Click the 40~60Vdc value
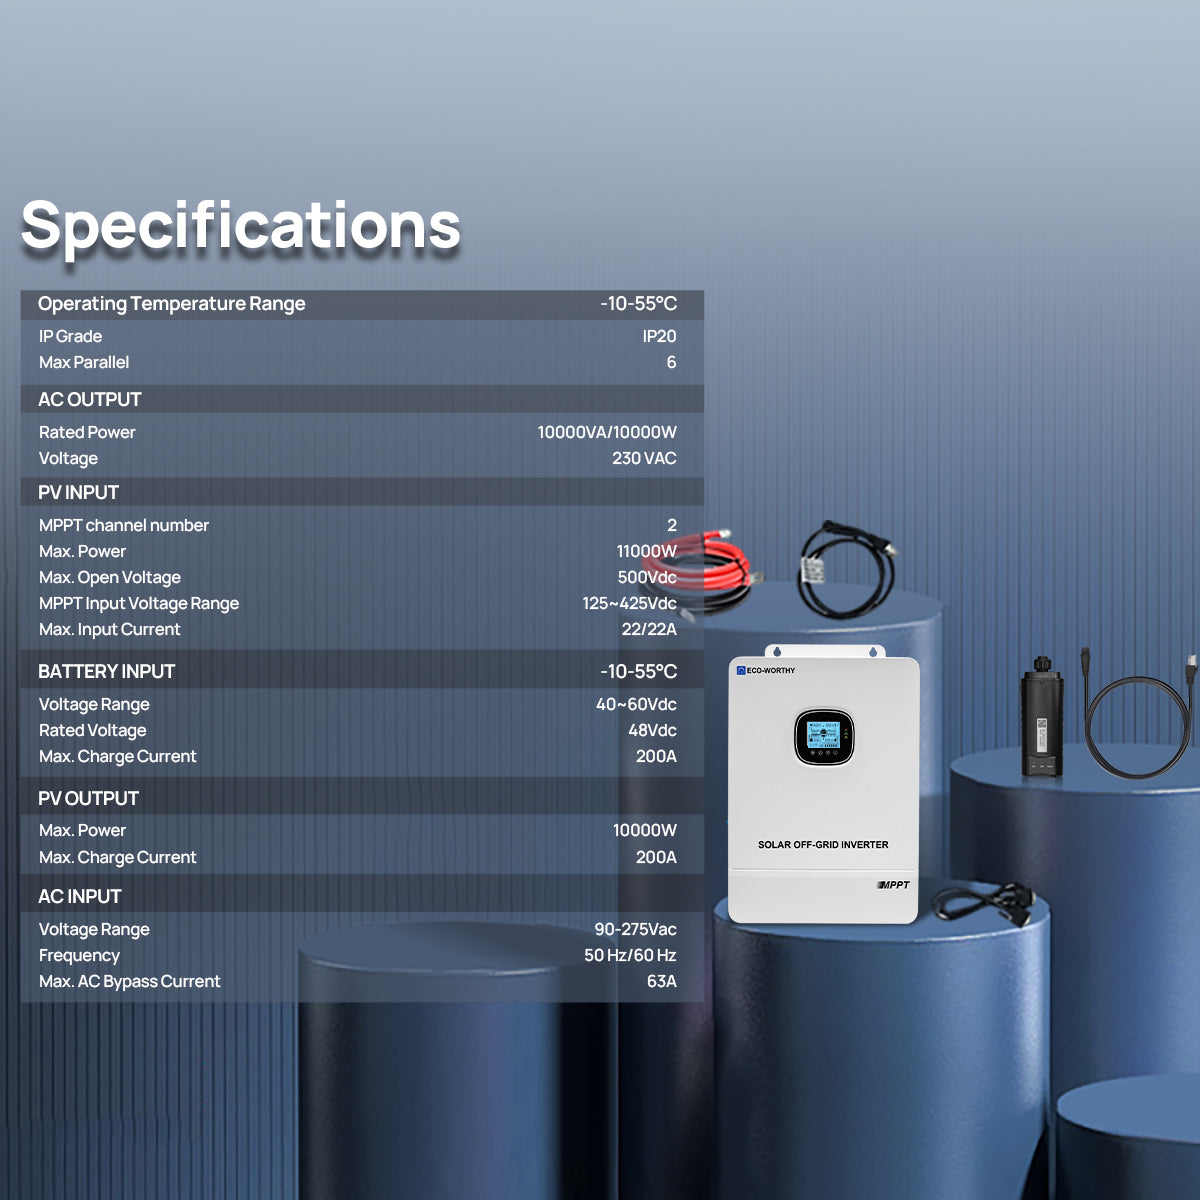 click(636, 704)
